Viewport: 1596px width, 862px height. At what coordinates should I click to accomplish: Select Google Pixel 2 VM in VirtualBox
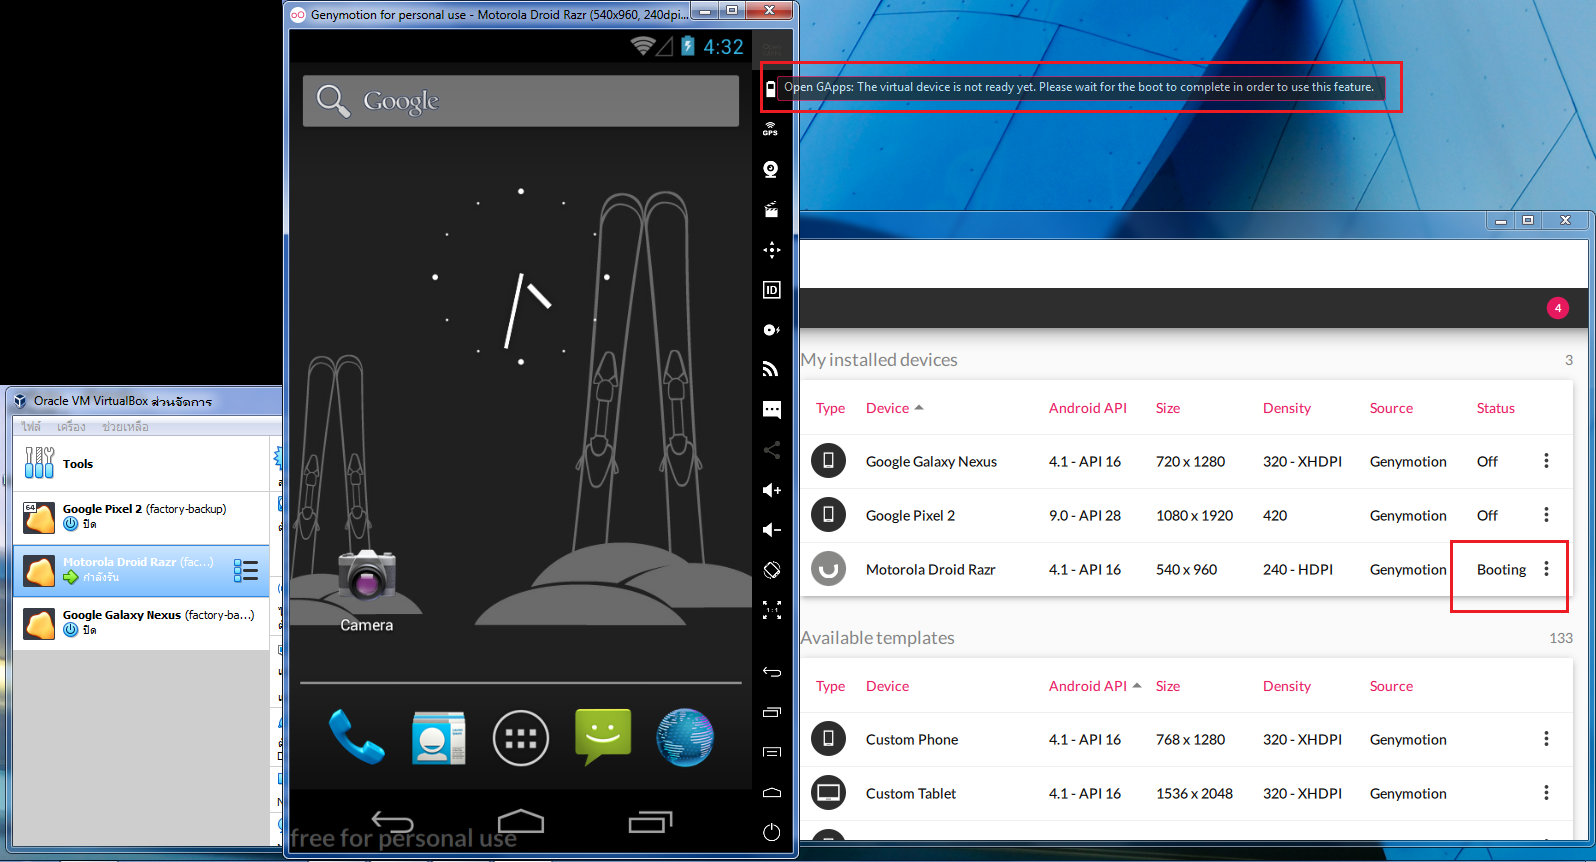(141, 517)
